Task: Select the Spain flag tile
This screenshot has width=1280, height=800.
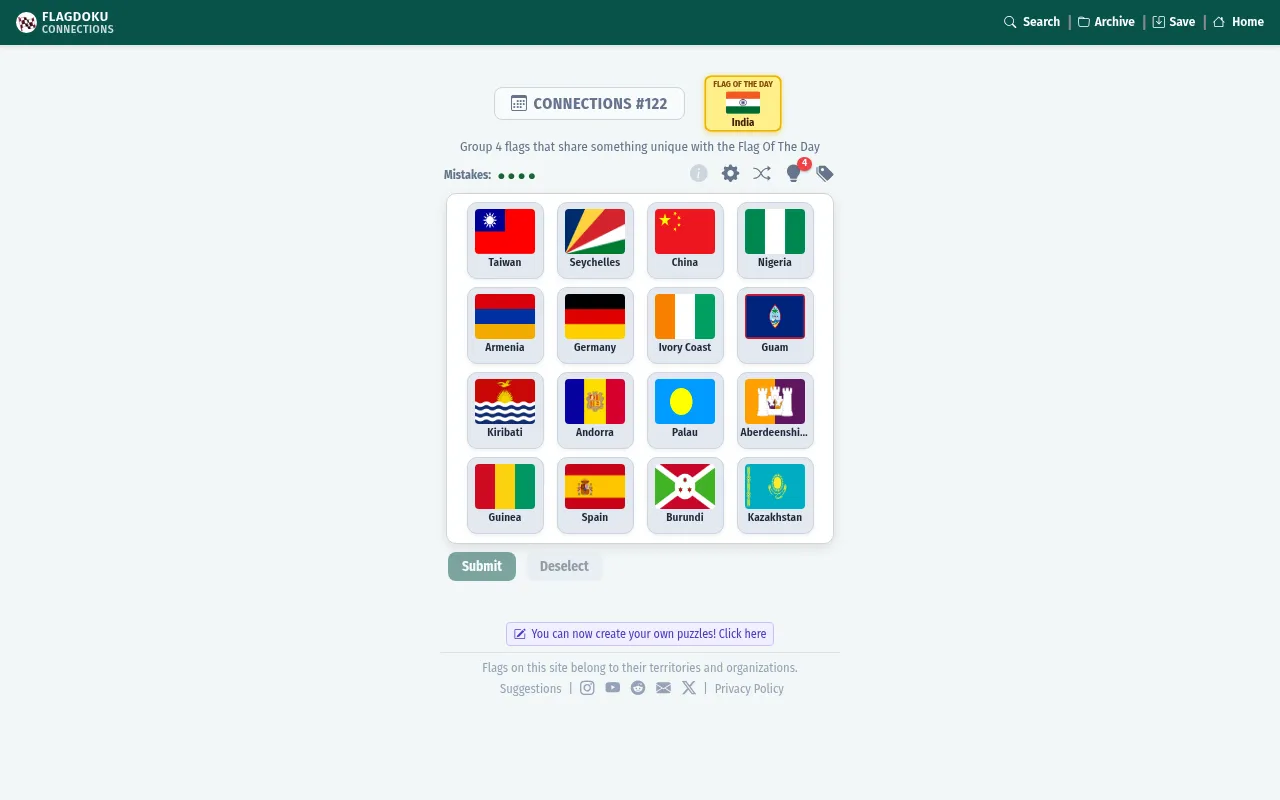Action: tap(595, 495)
